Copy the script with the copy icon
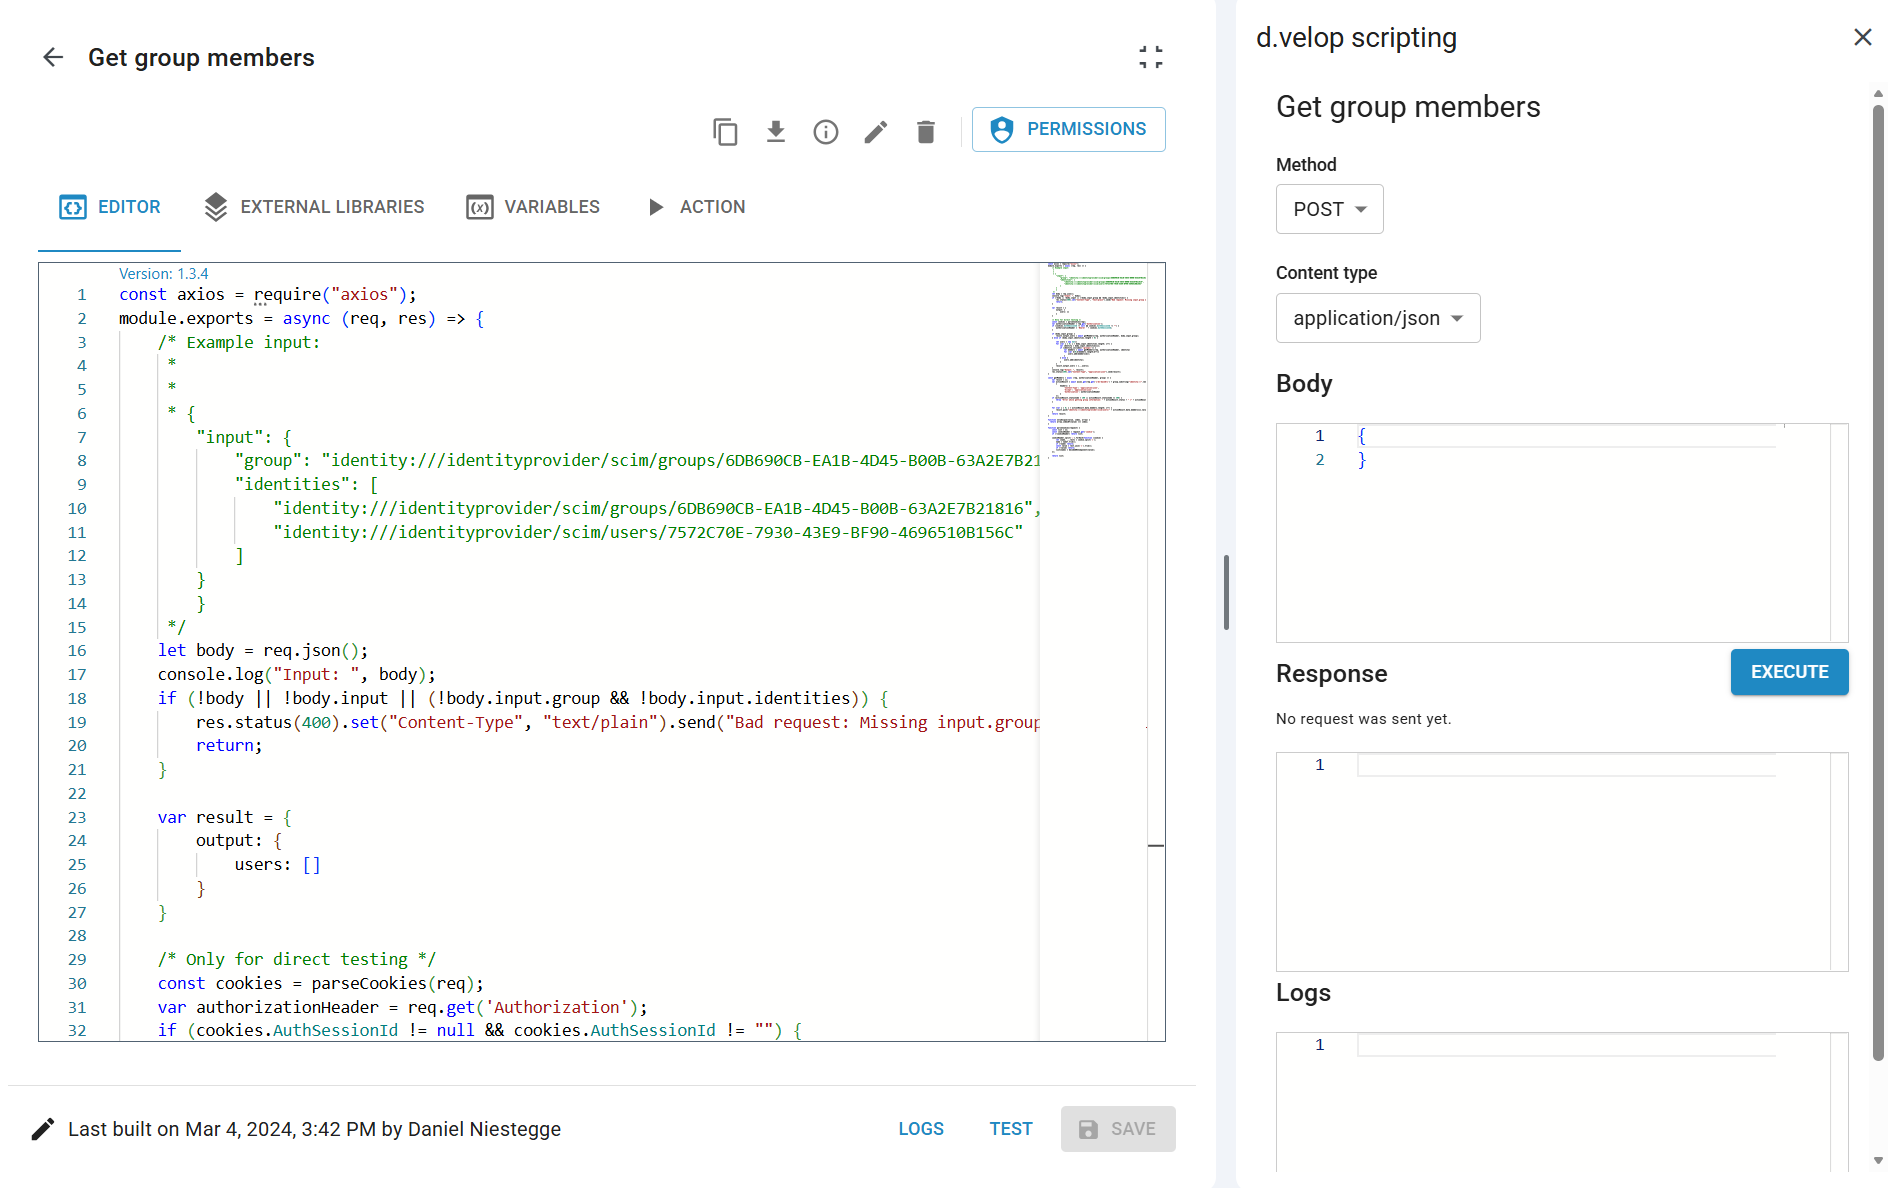 pos(725,132)
